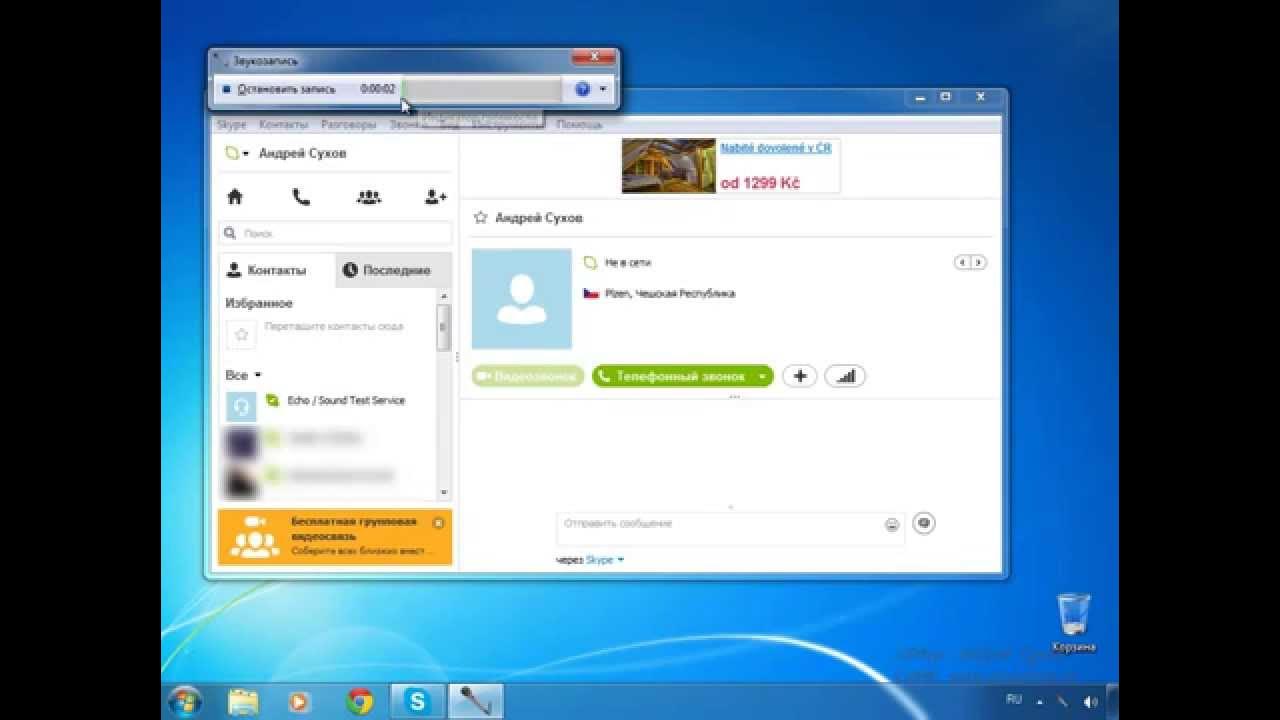Click the favorites star placeholder box
The height and width of the screenshot is (720, 1280).
click(241, 335)
